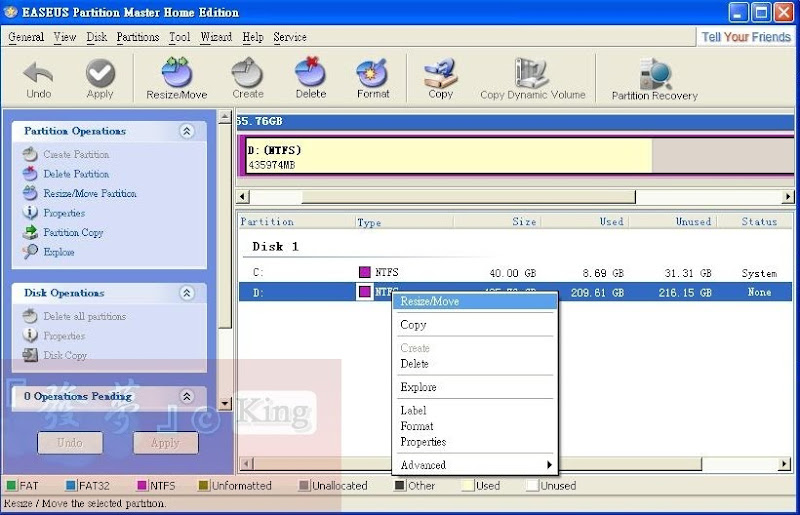This screenshot has height=515, width=800.
Task: Open the Tool menu
Action: pyautogui.click(x=180, y=37)
